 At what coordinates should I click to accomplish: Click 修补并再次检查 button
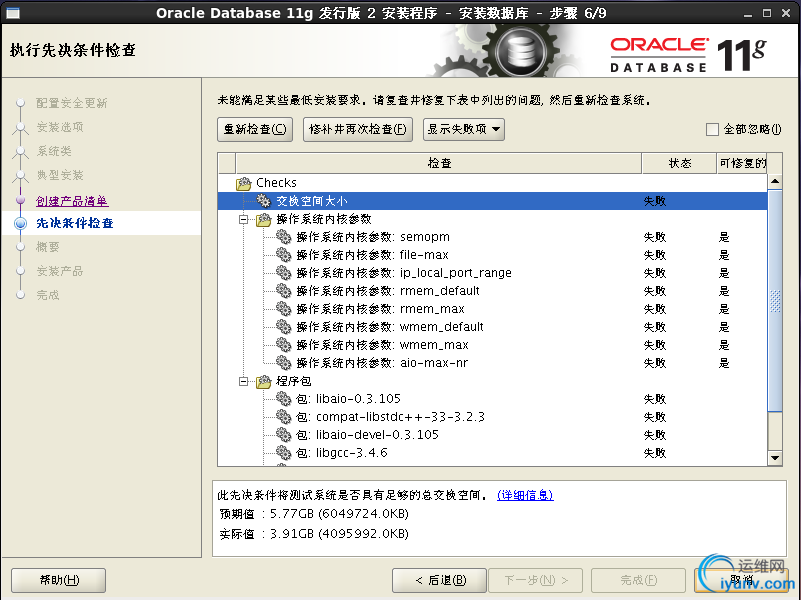pyautogui.click(x=358, y=129)
